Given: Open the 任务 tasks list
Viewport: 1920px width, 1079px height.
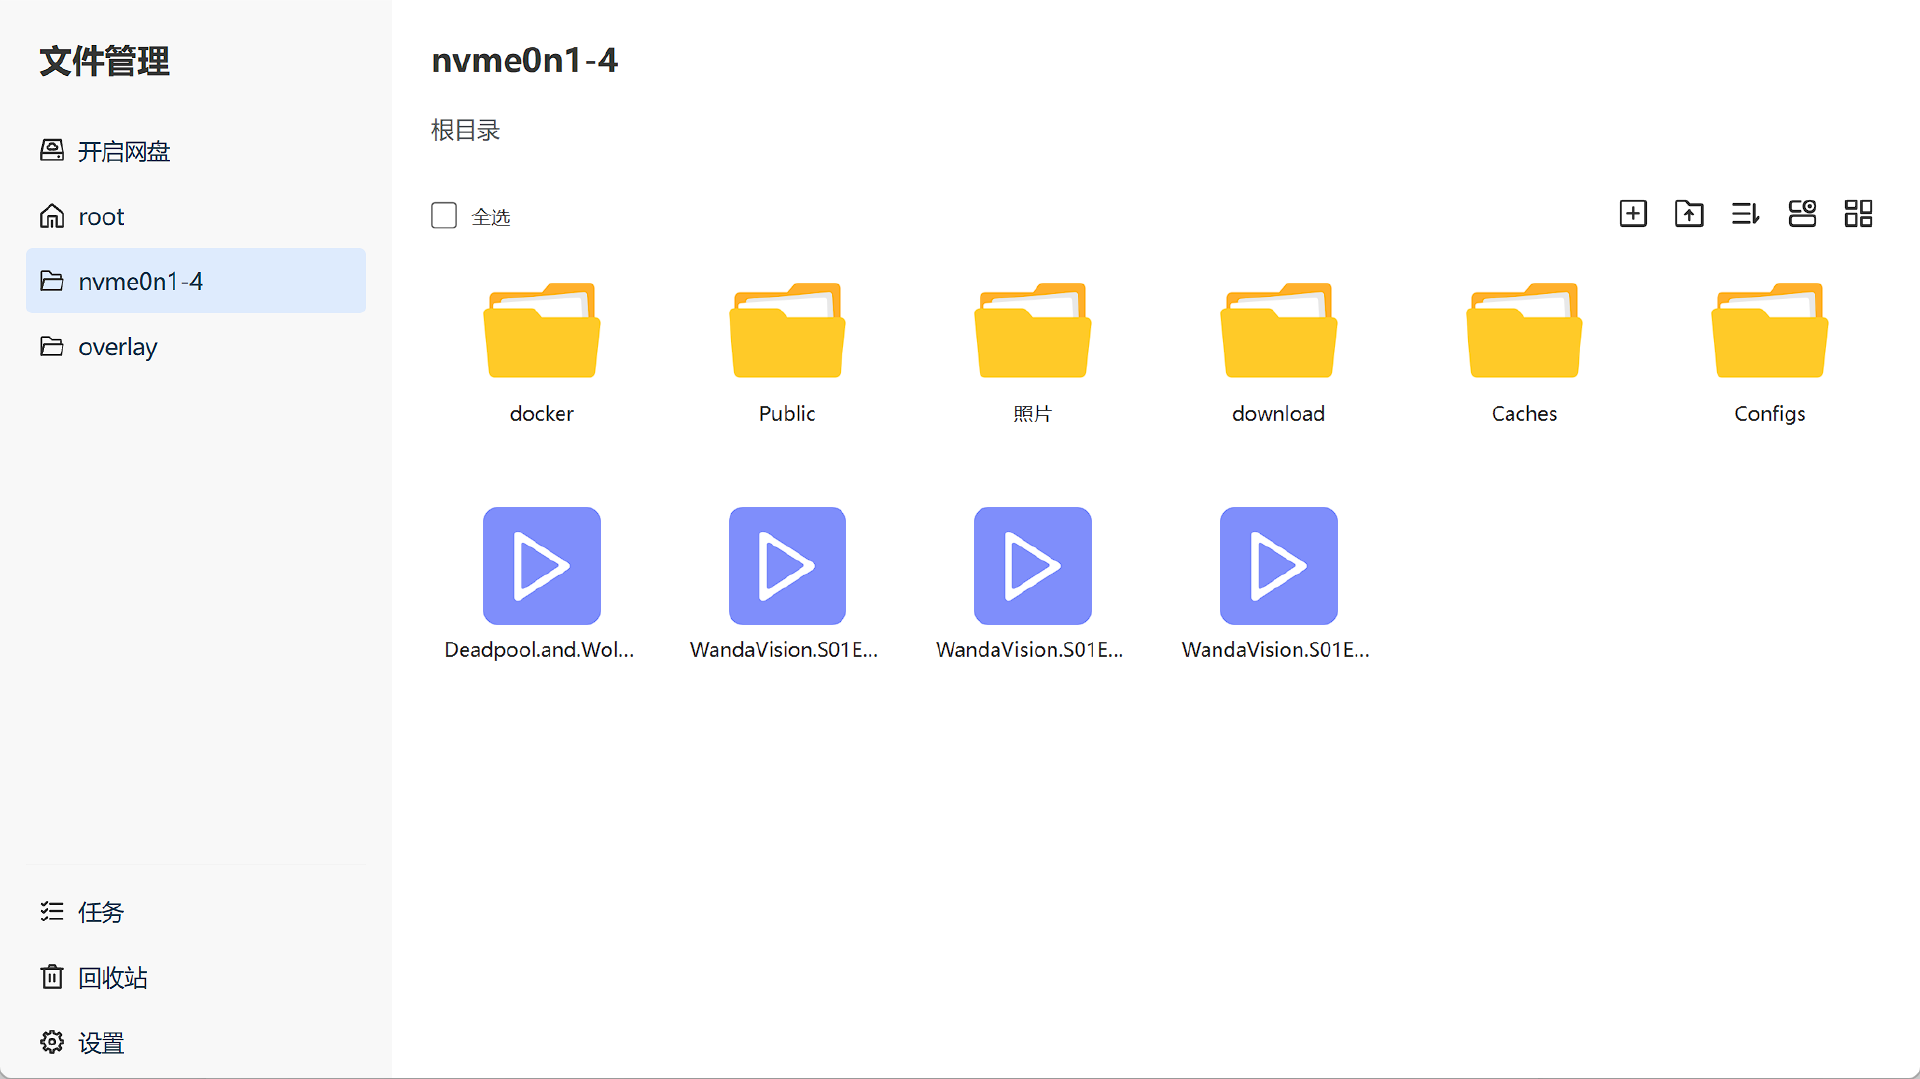Looking at the screenshot, I should pos(100,912).
